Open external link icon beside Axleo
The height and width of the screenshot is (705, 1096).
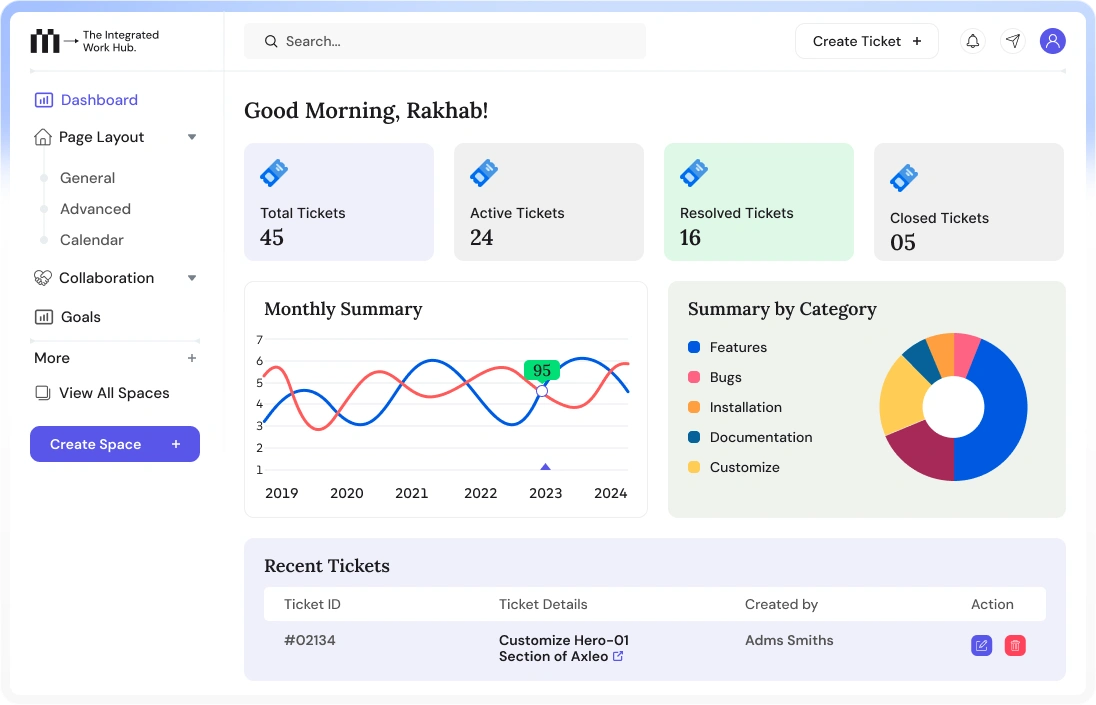pos(618,656)
